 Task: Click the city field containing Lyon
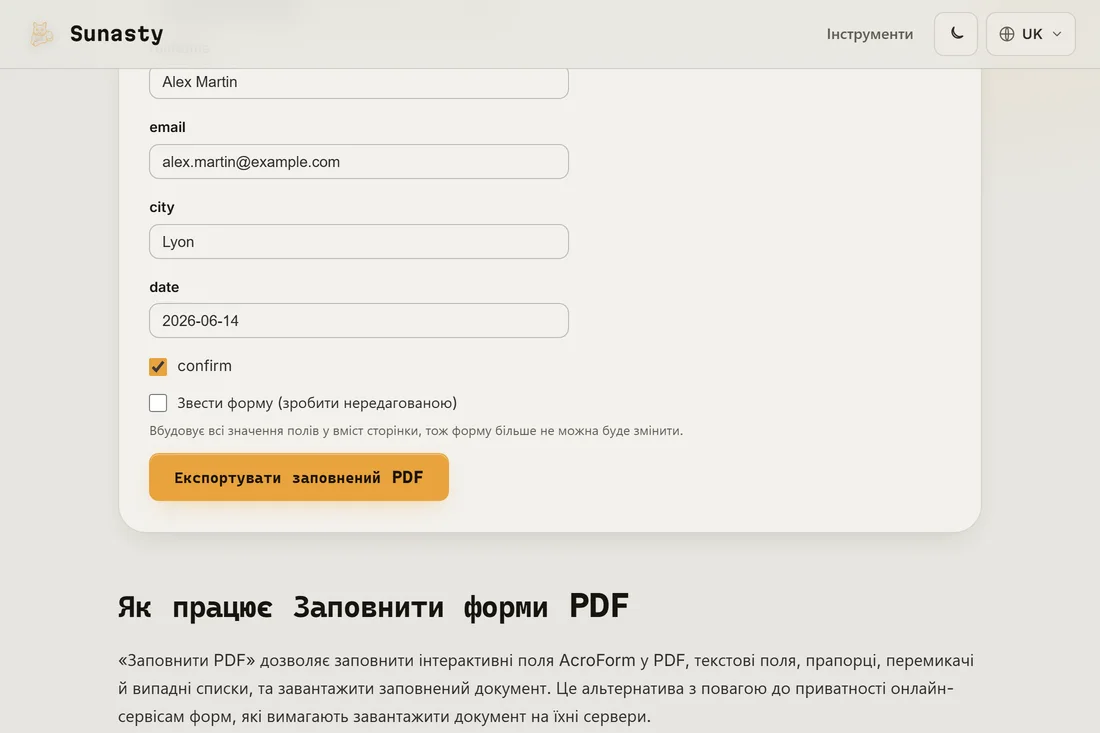click(358, 241)
